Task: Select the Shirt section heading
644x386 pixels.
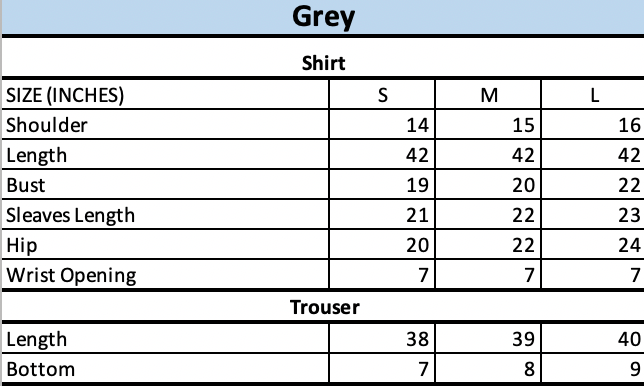Action: click(x=323, y=63)
